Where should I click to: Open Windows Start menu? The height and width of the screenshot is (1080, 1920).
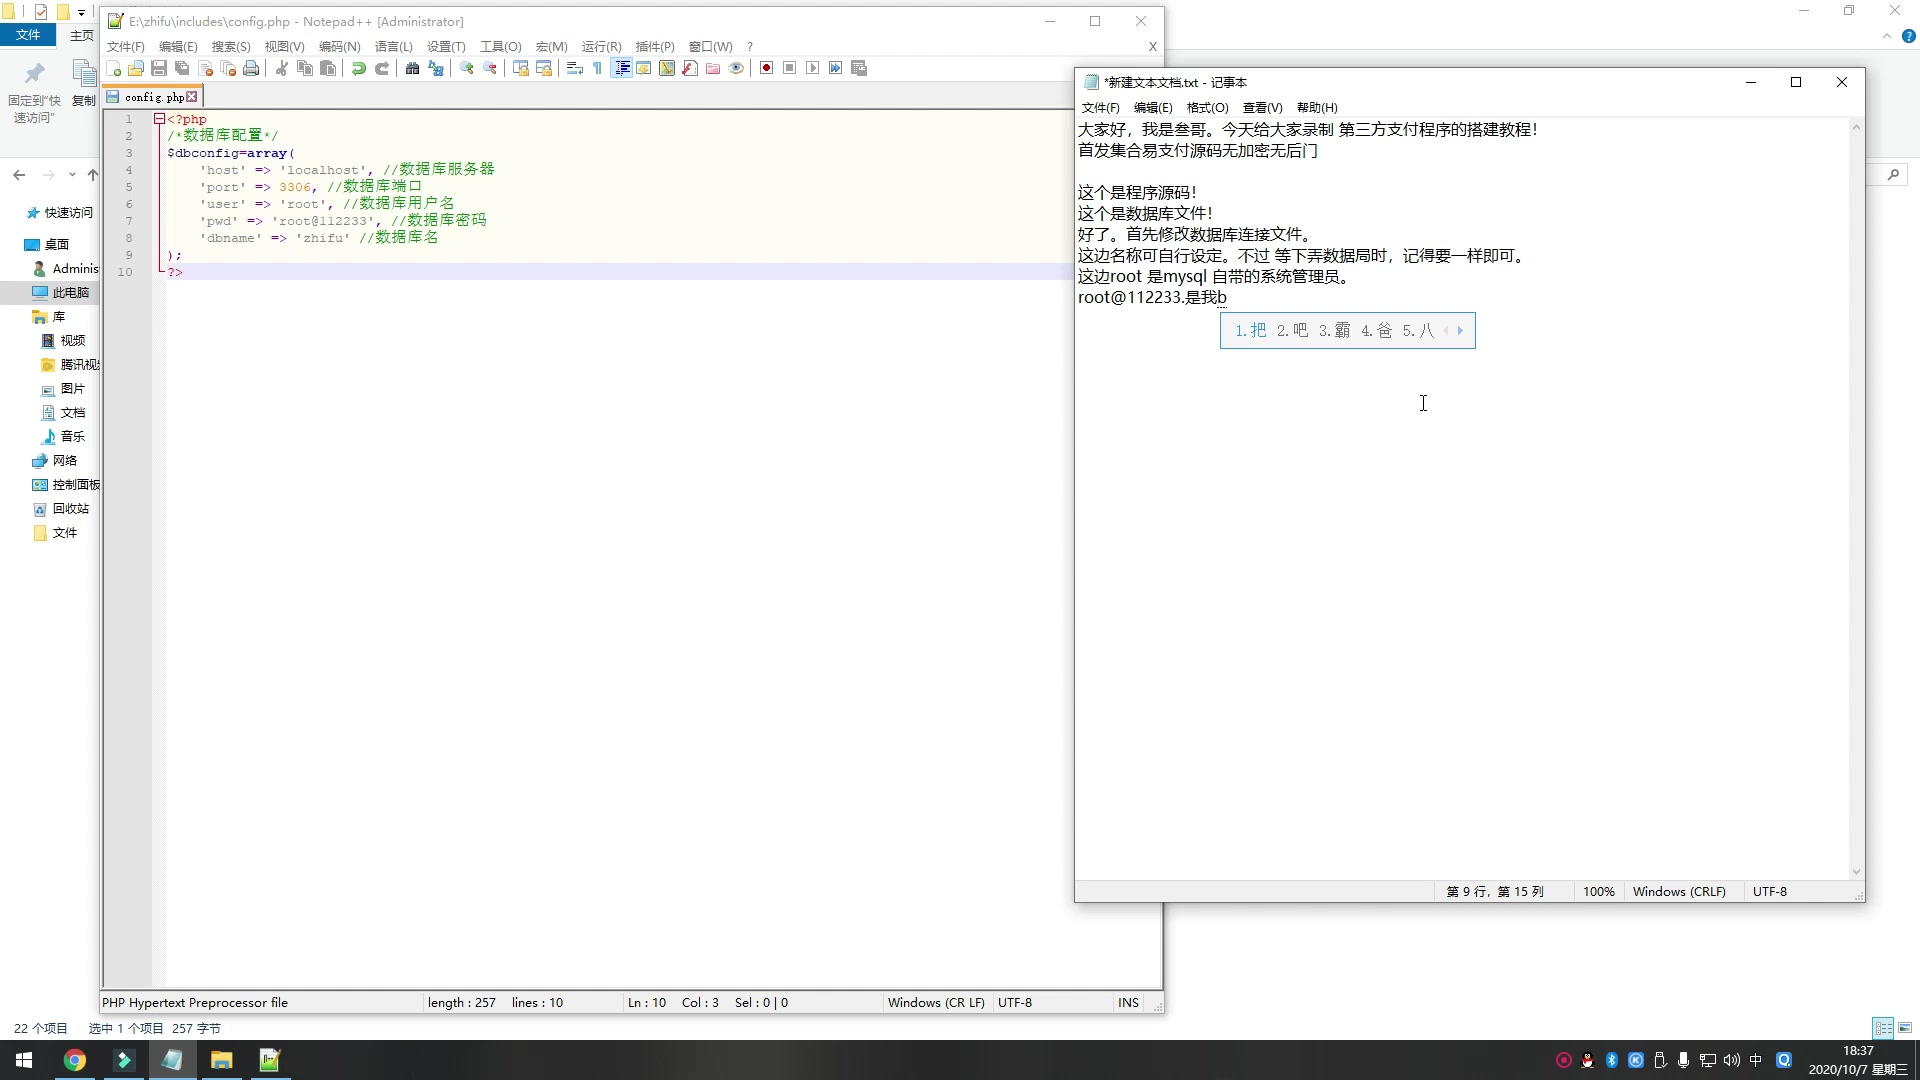[x=24, y=1060]
